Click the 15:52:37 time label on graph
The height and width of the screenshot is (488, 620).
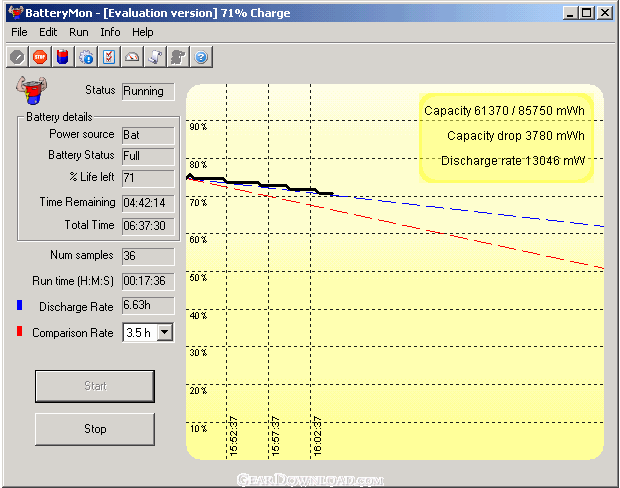tap(233, 436)
